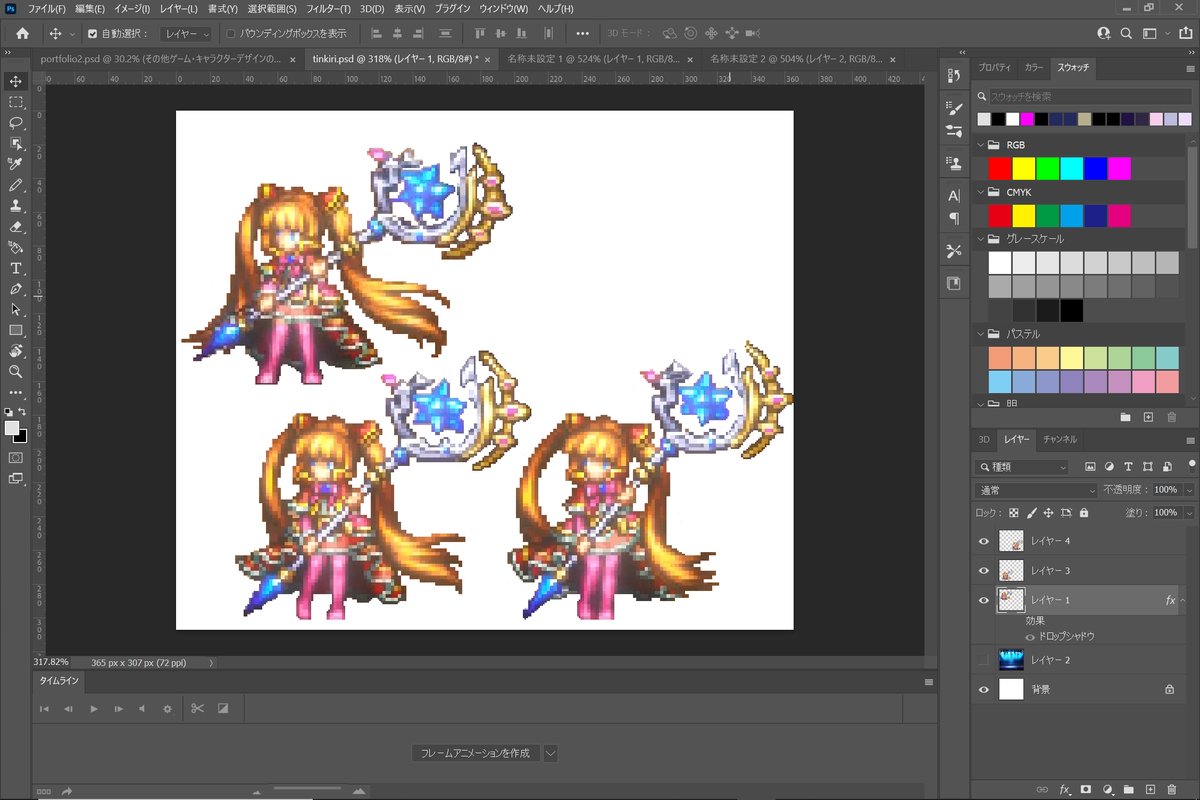Select the Horizontal Type tool
1200x800 pixels.
(16, 268)
